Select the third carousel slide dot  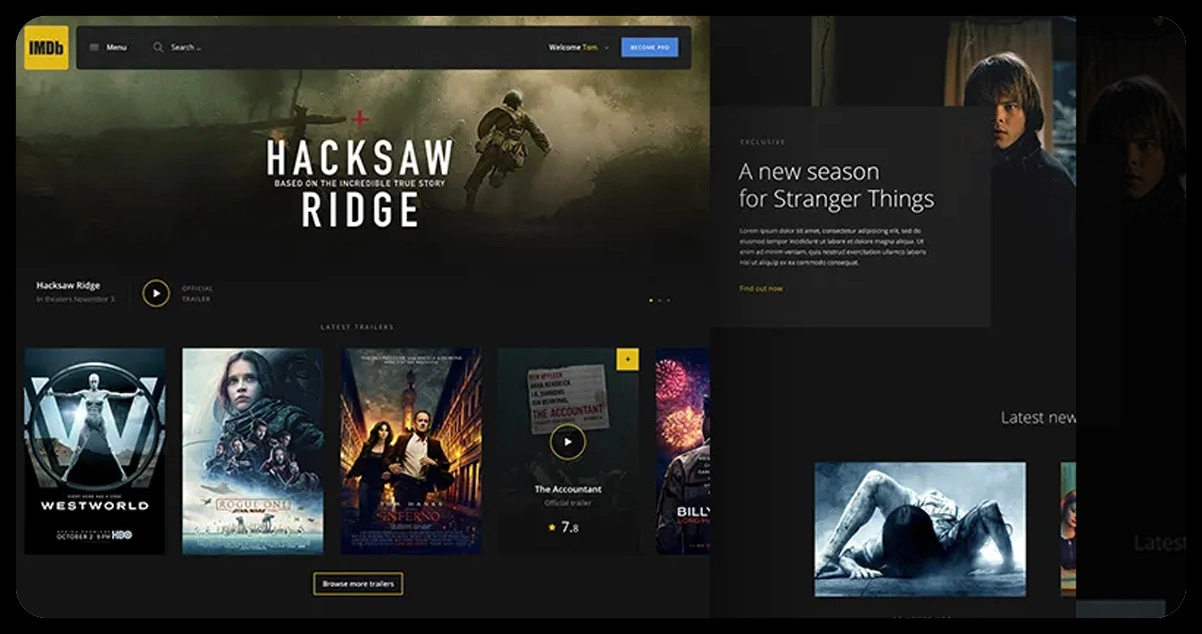(669, 300)
